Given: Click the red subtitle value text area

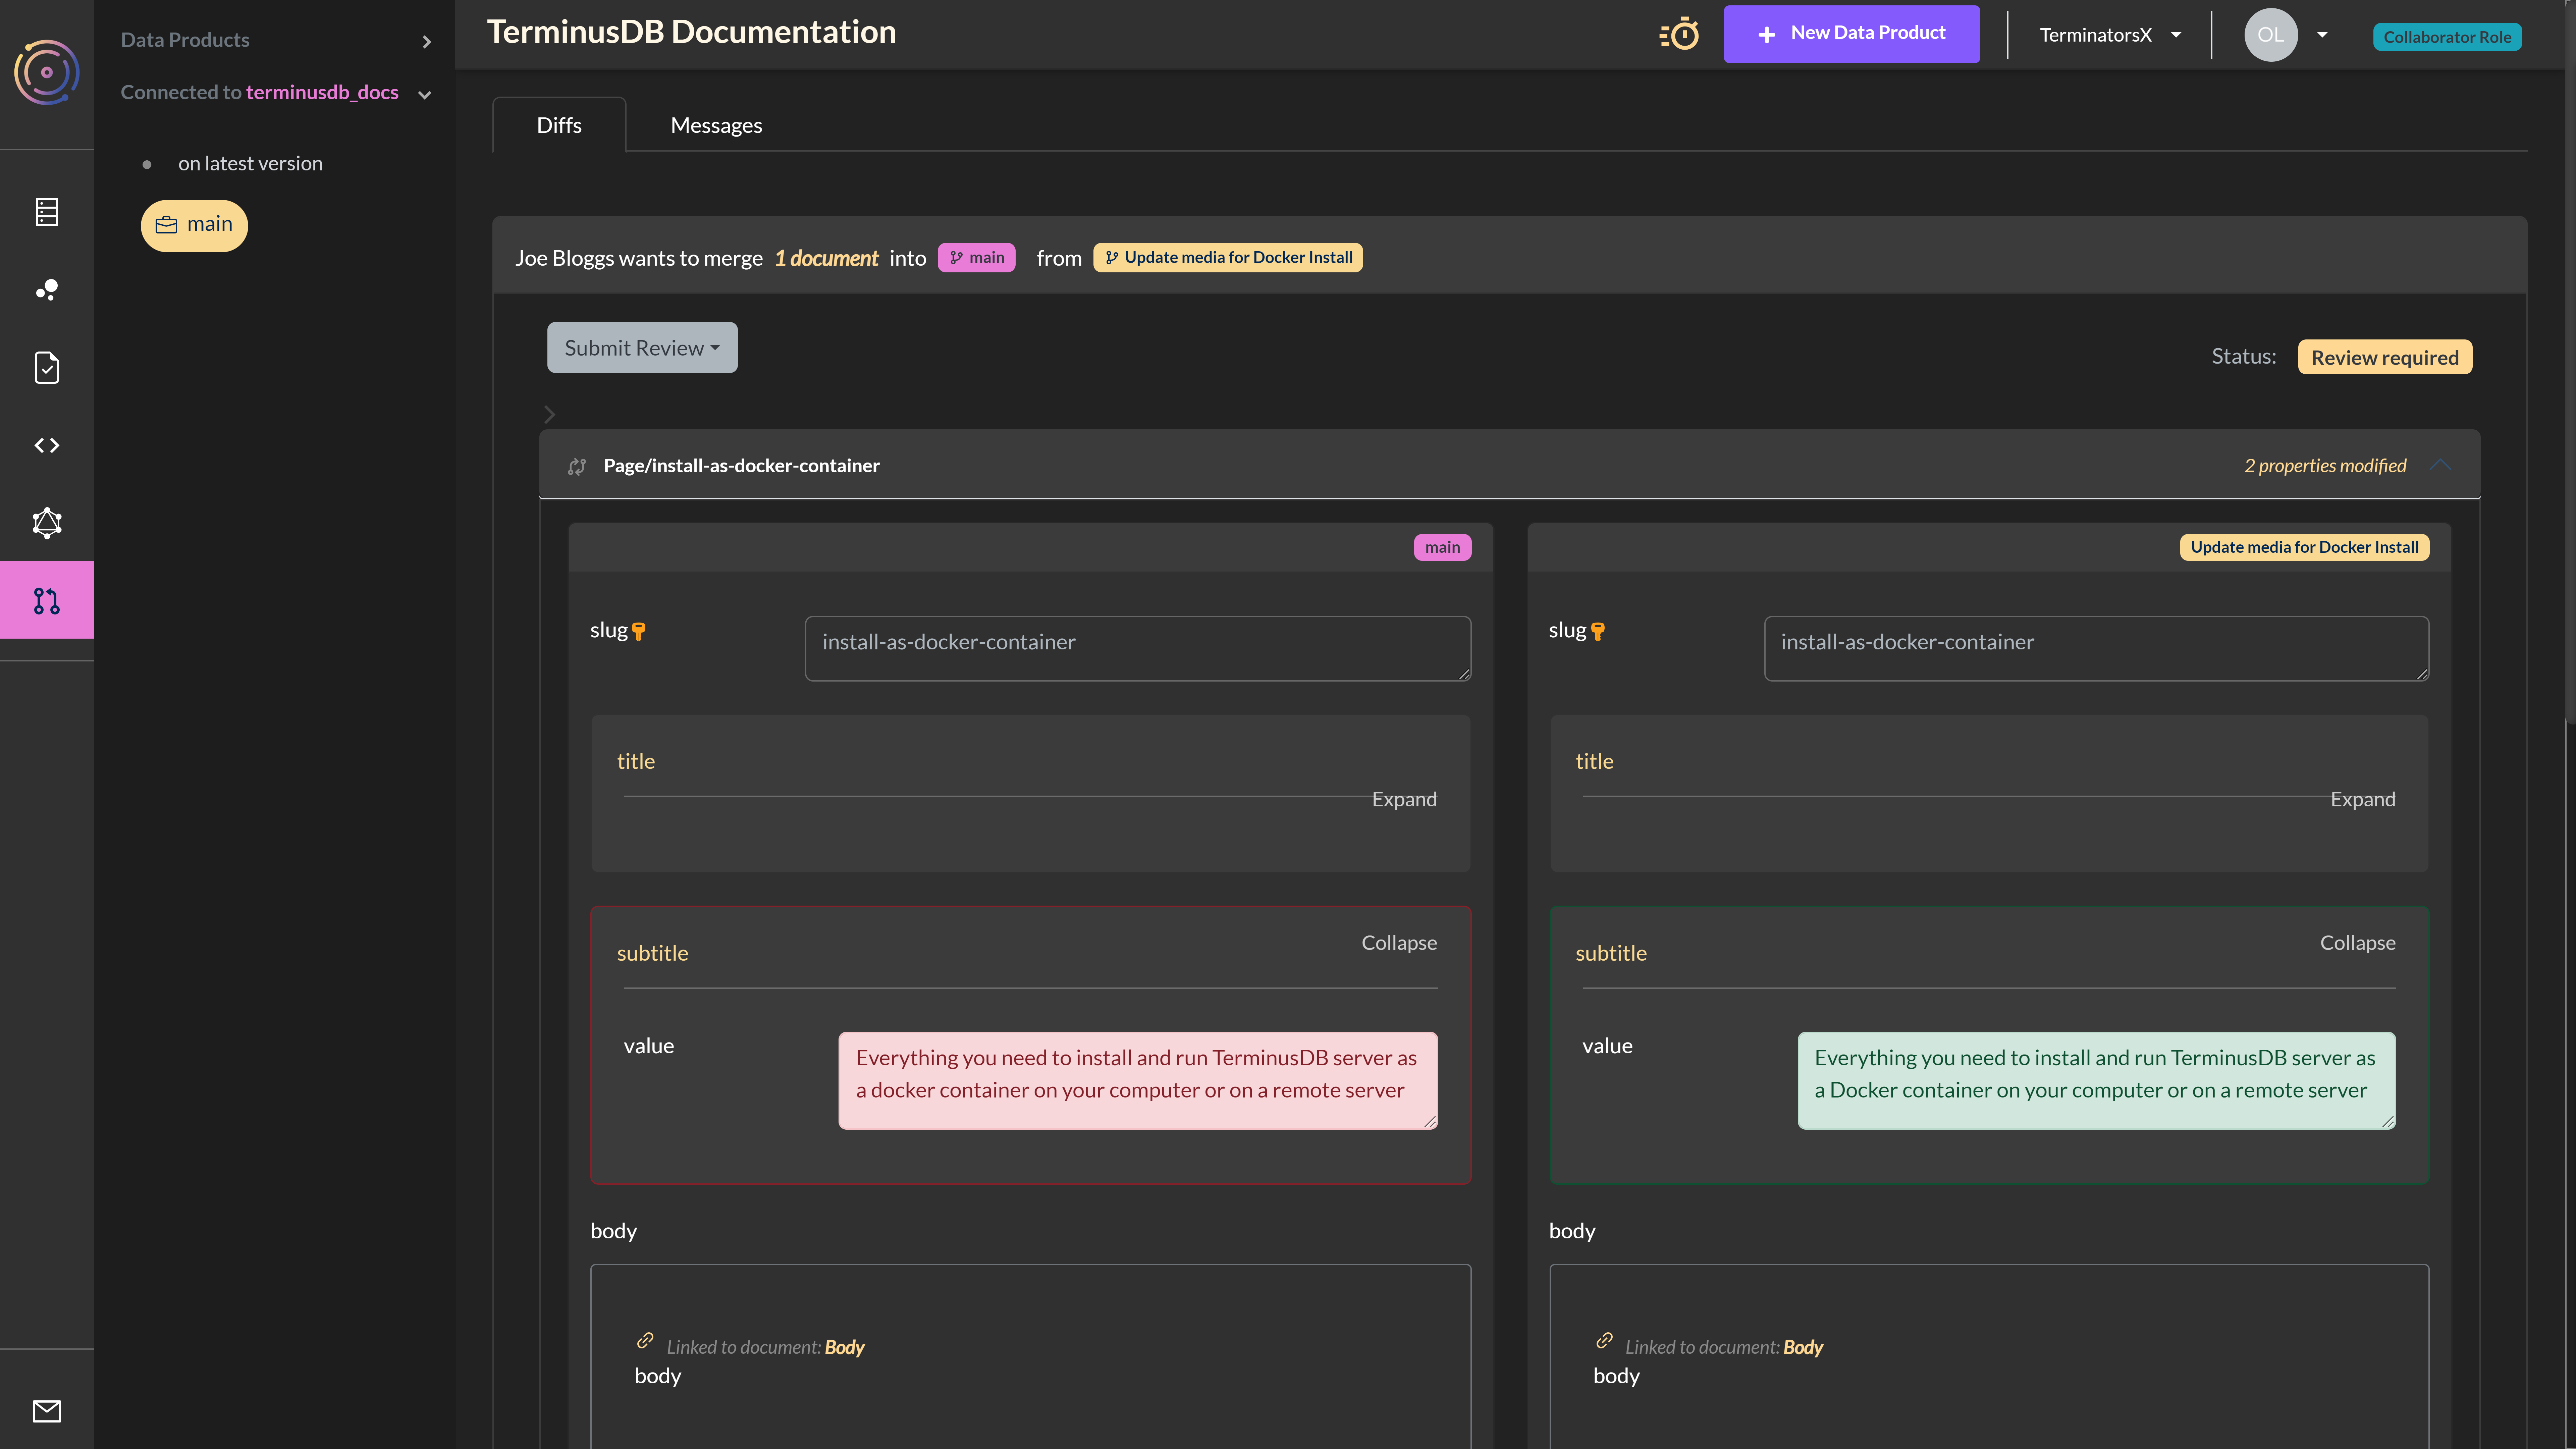Looking at the screenshot, I should 1138,1081.
